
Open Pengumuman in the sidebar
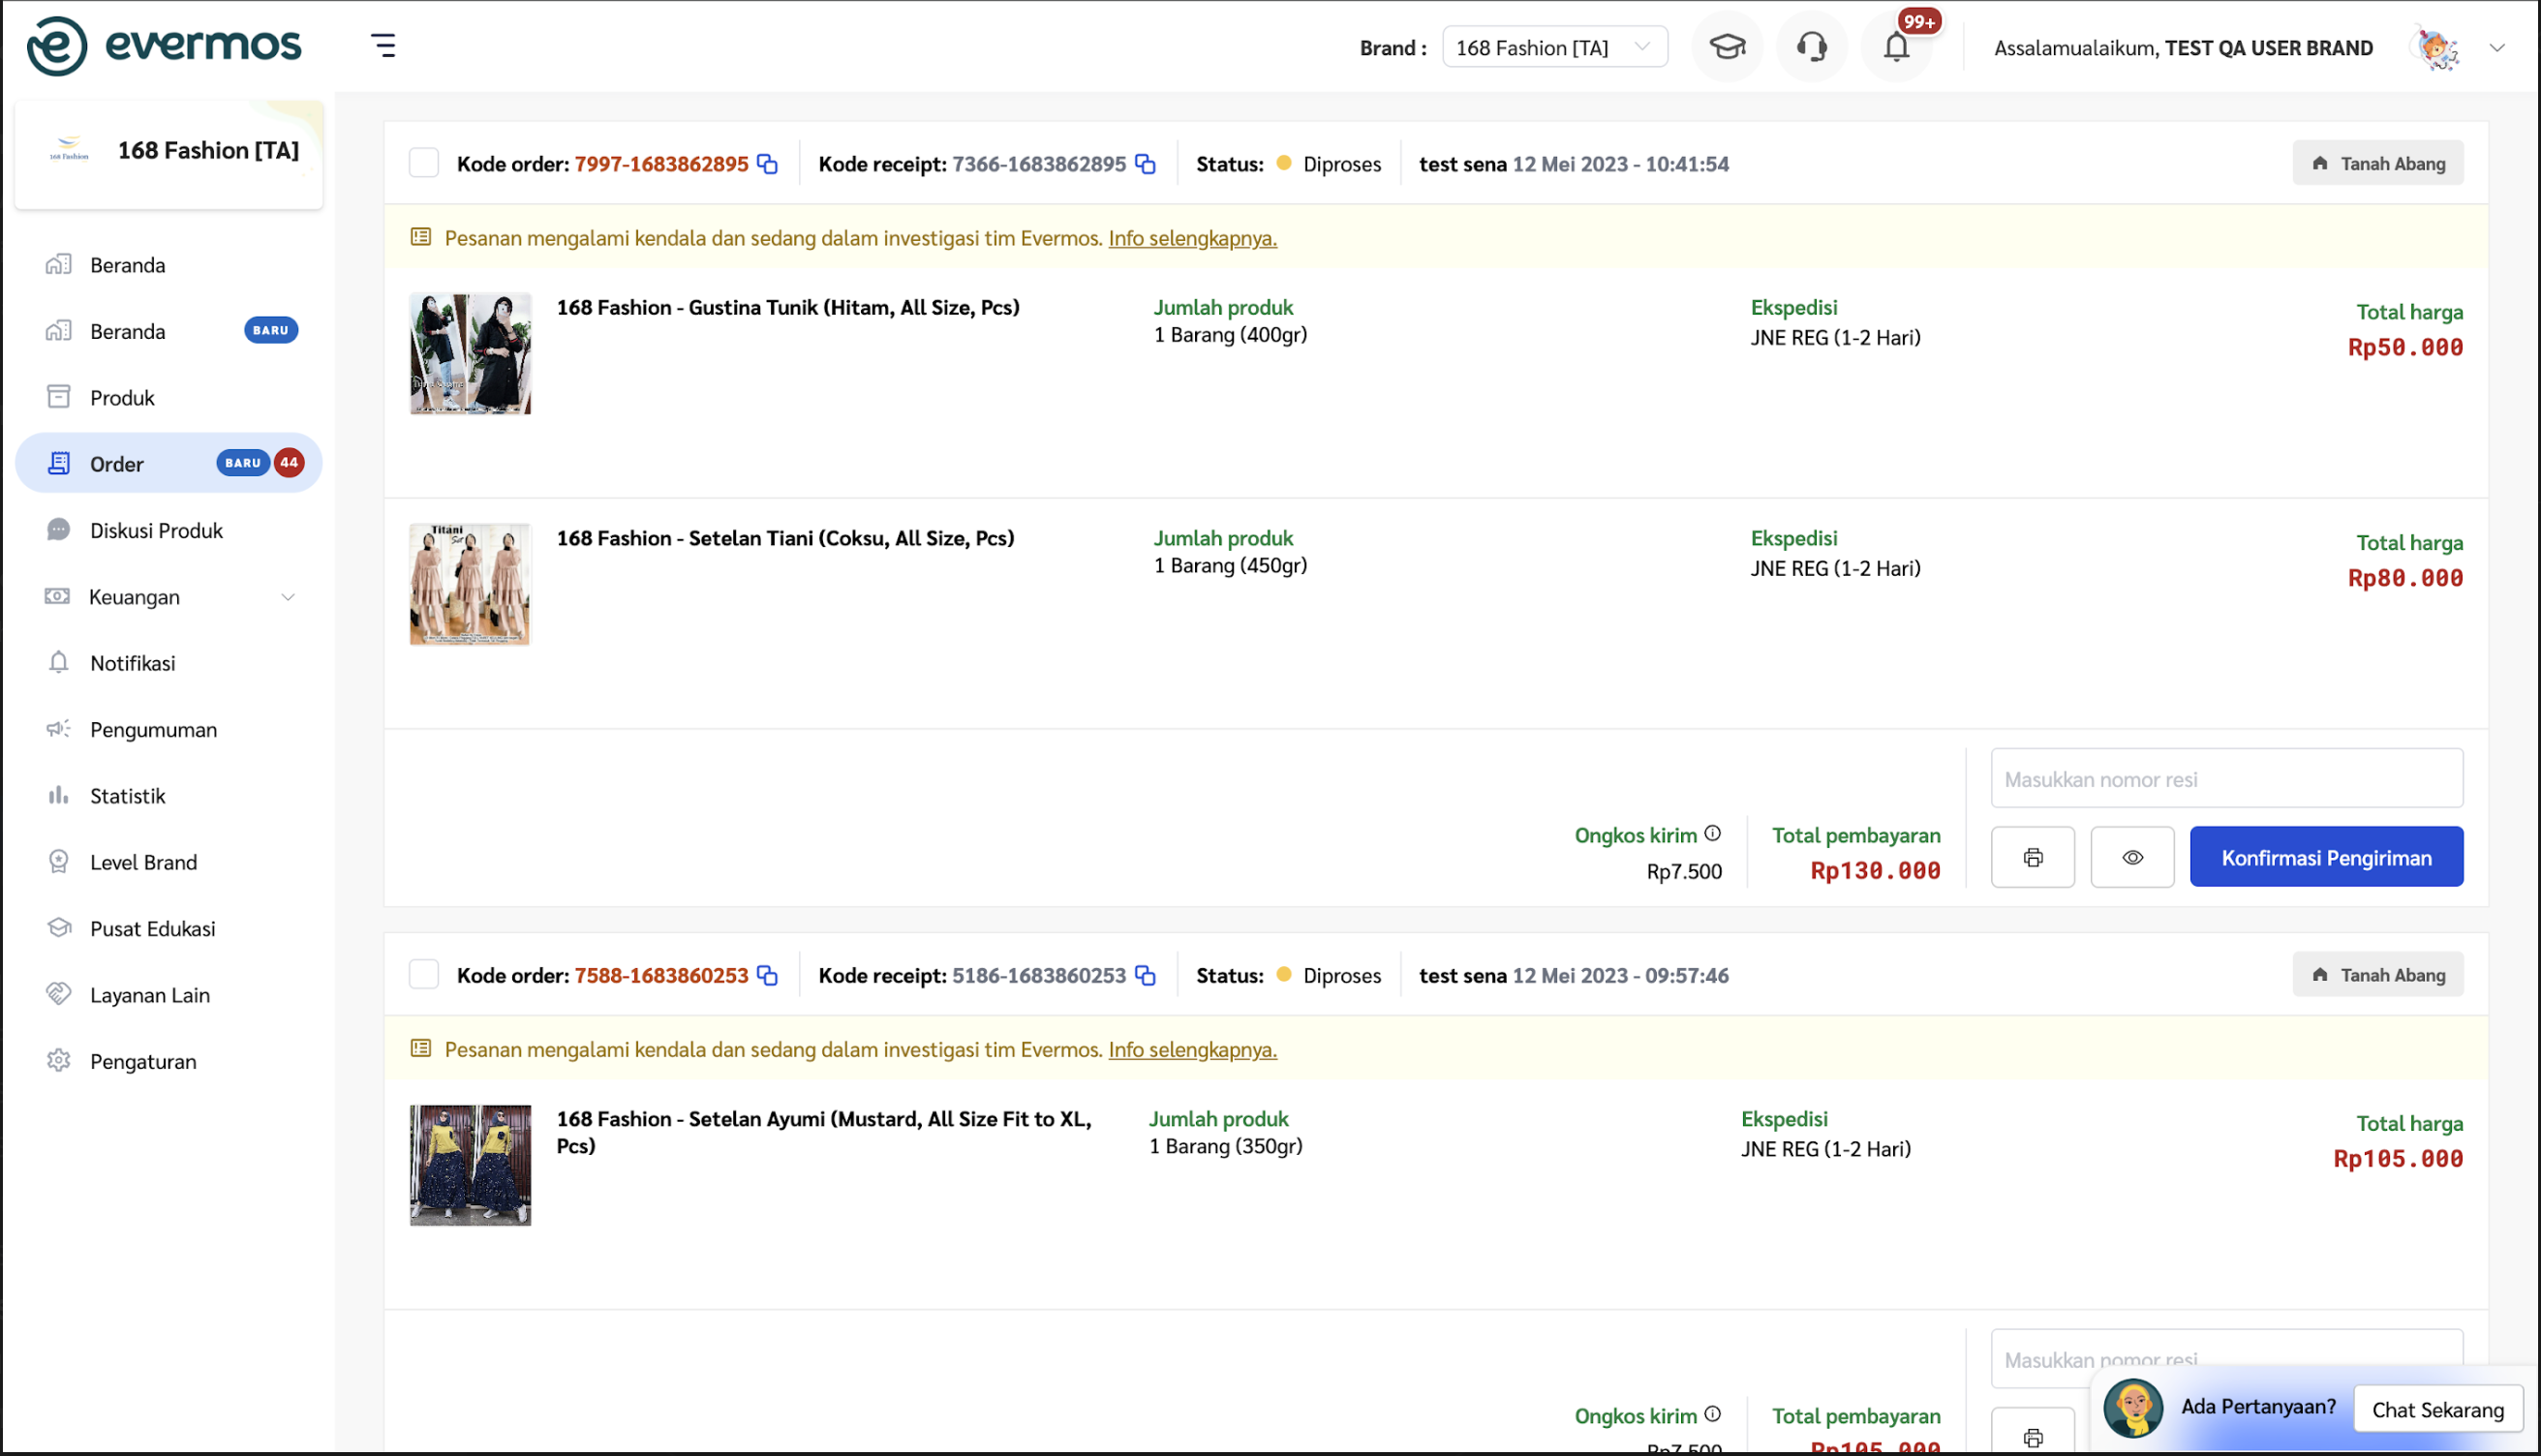click(x=168, y=729)
